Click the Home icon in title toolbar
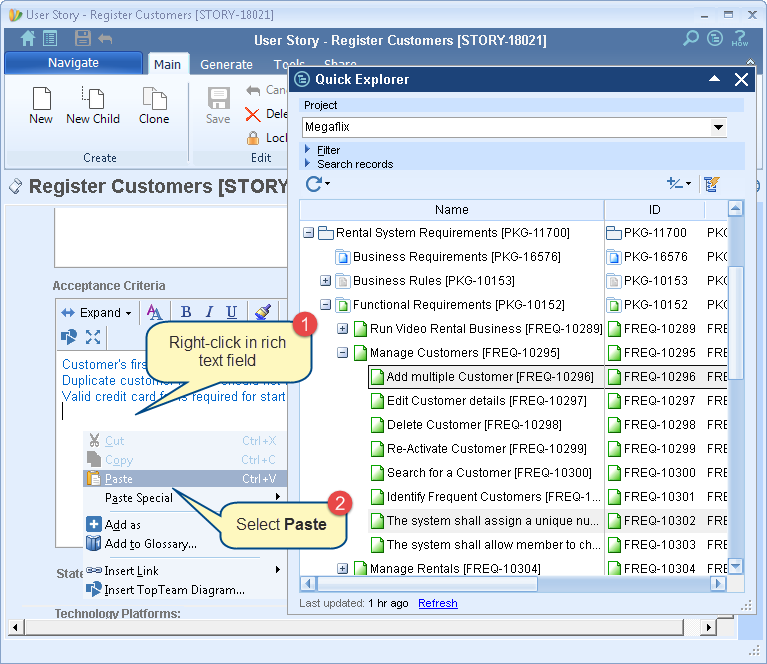Viewport: 767px width, 664px height. 27,39
